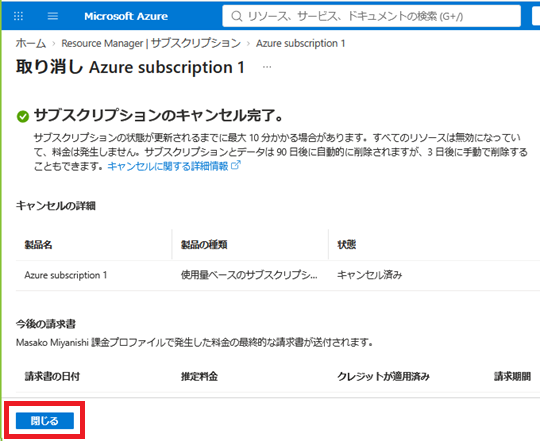Open the Azure portal waffle grid icon
The image size is (540, 441).
point(18,16)
